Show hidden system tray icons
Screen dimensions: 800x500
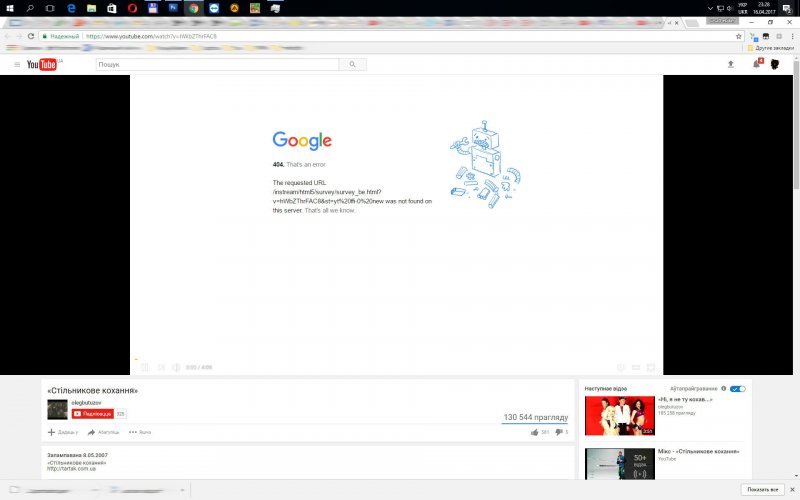710,8
